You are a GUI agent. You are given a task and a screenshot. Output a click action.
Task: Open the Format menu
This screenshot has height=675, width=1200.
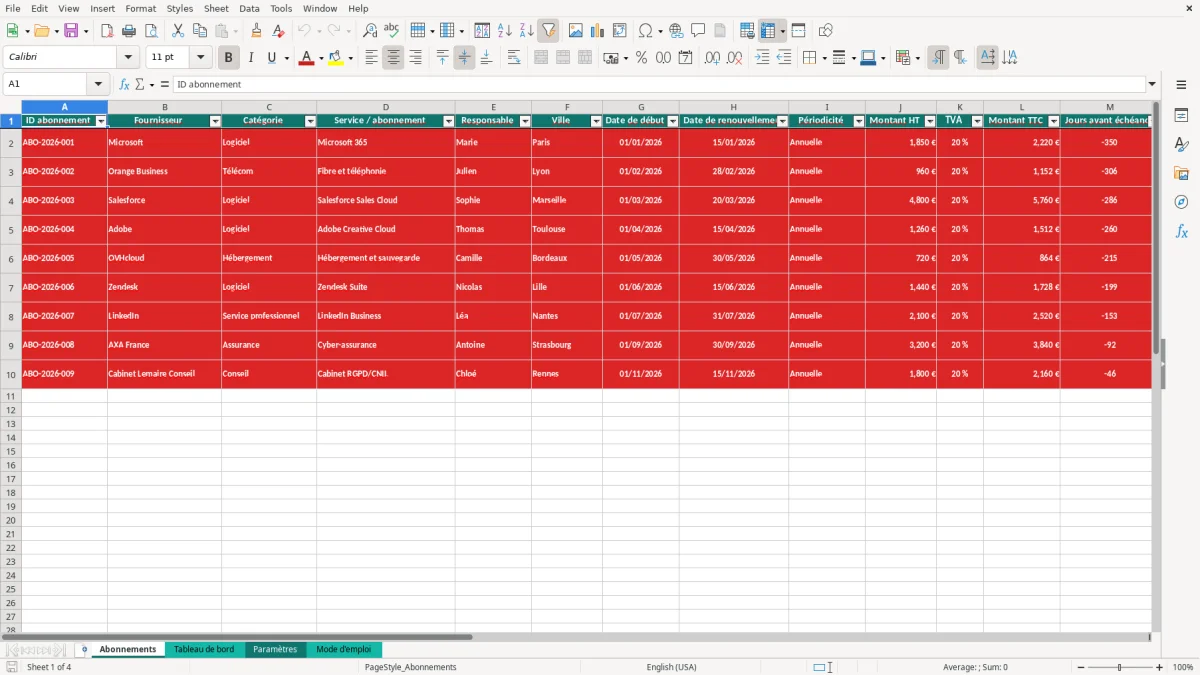pos(140,8)
